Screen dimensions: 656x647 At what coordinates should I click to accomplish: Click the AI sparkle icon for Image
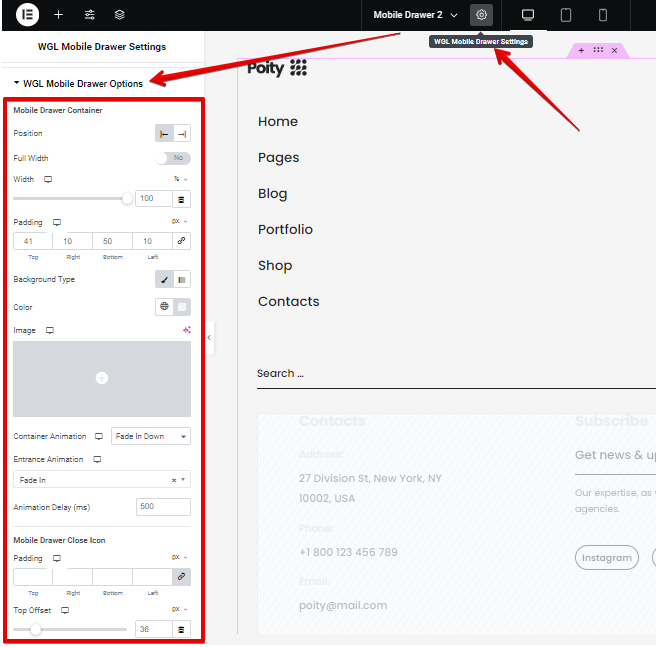click(x=187, y=330)
